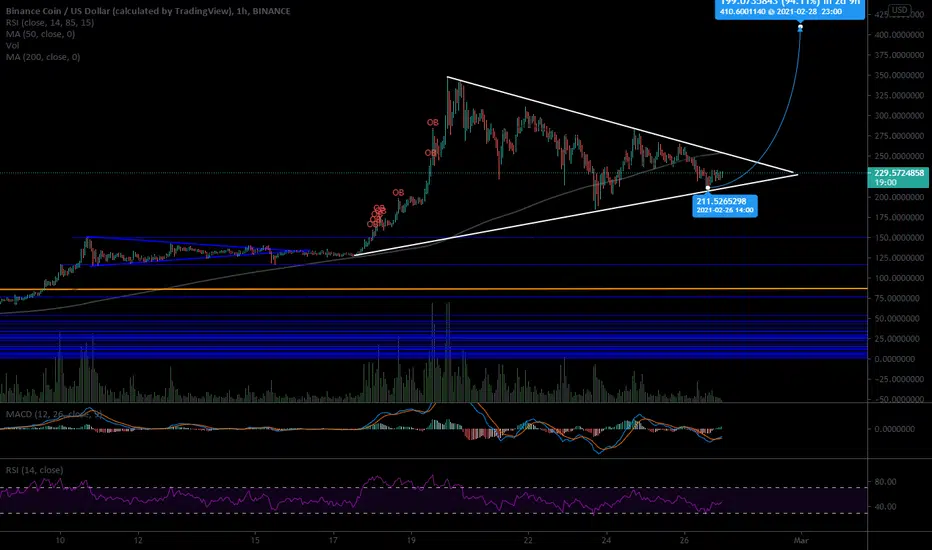Click the 211.5265298 price label dated 2021-02-26
Image resolution: width=932 pixels, height=550 pixels.
pyautogui.click(x=725, y=205)
